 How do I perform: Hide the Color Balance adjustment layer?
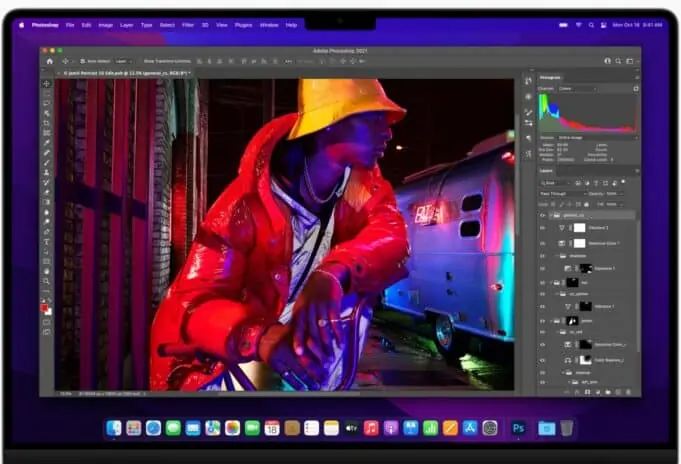(x=542, y=361)
